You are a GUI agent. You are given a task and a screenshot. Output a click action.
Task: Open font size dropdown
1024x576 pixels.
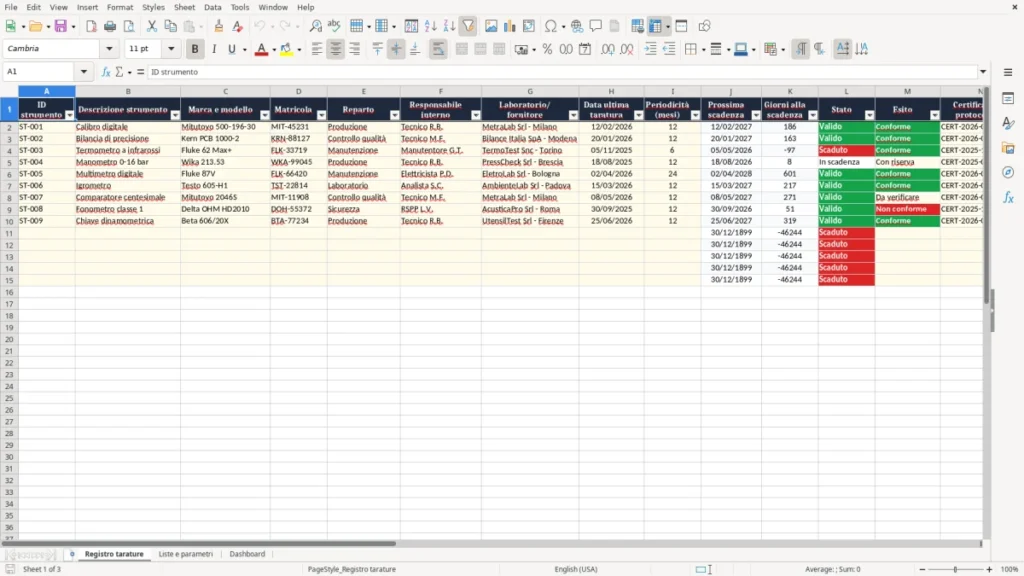click(x=171, y=49)
